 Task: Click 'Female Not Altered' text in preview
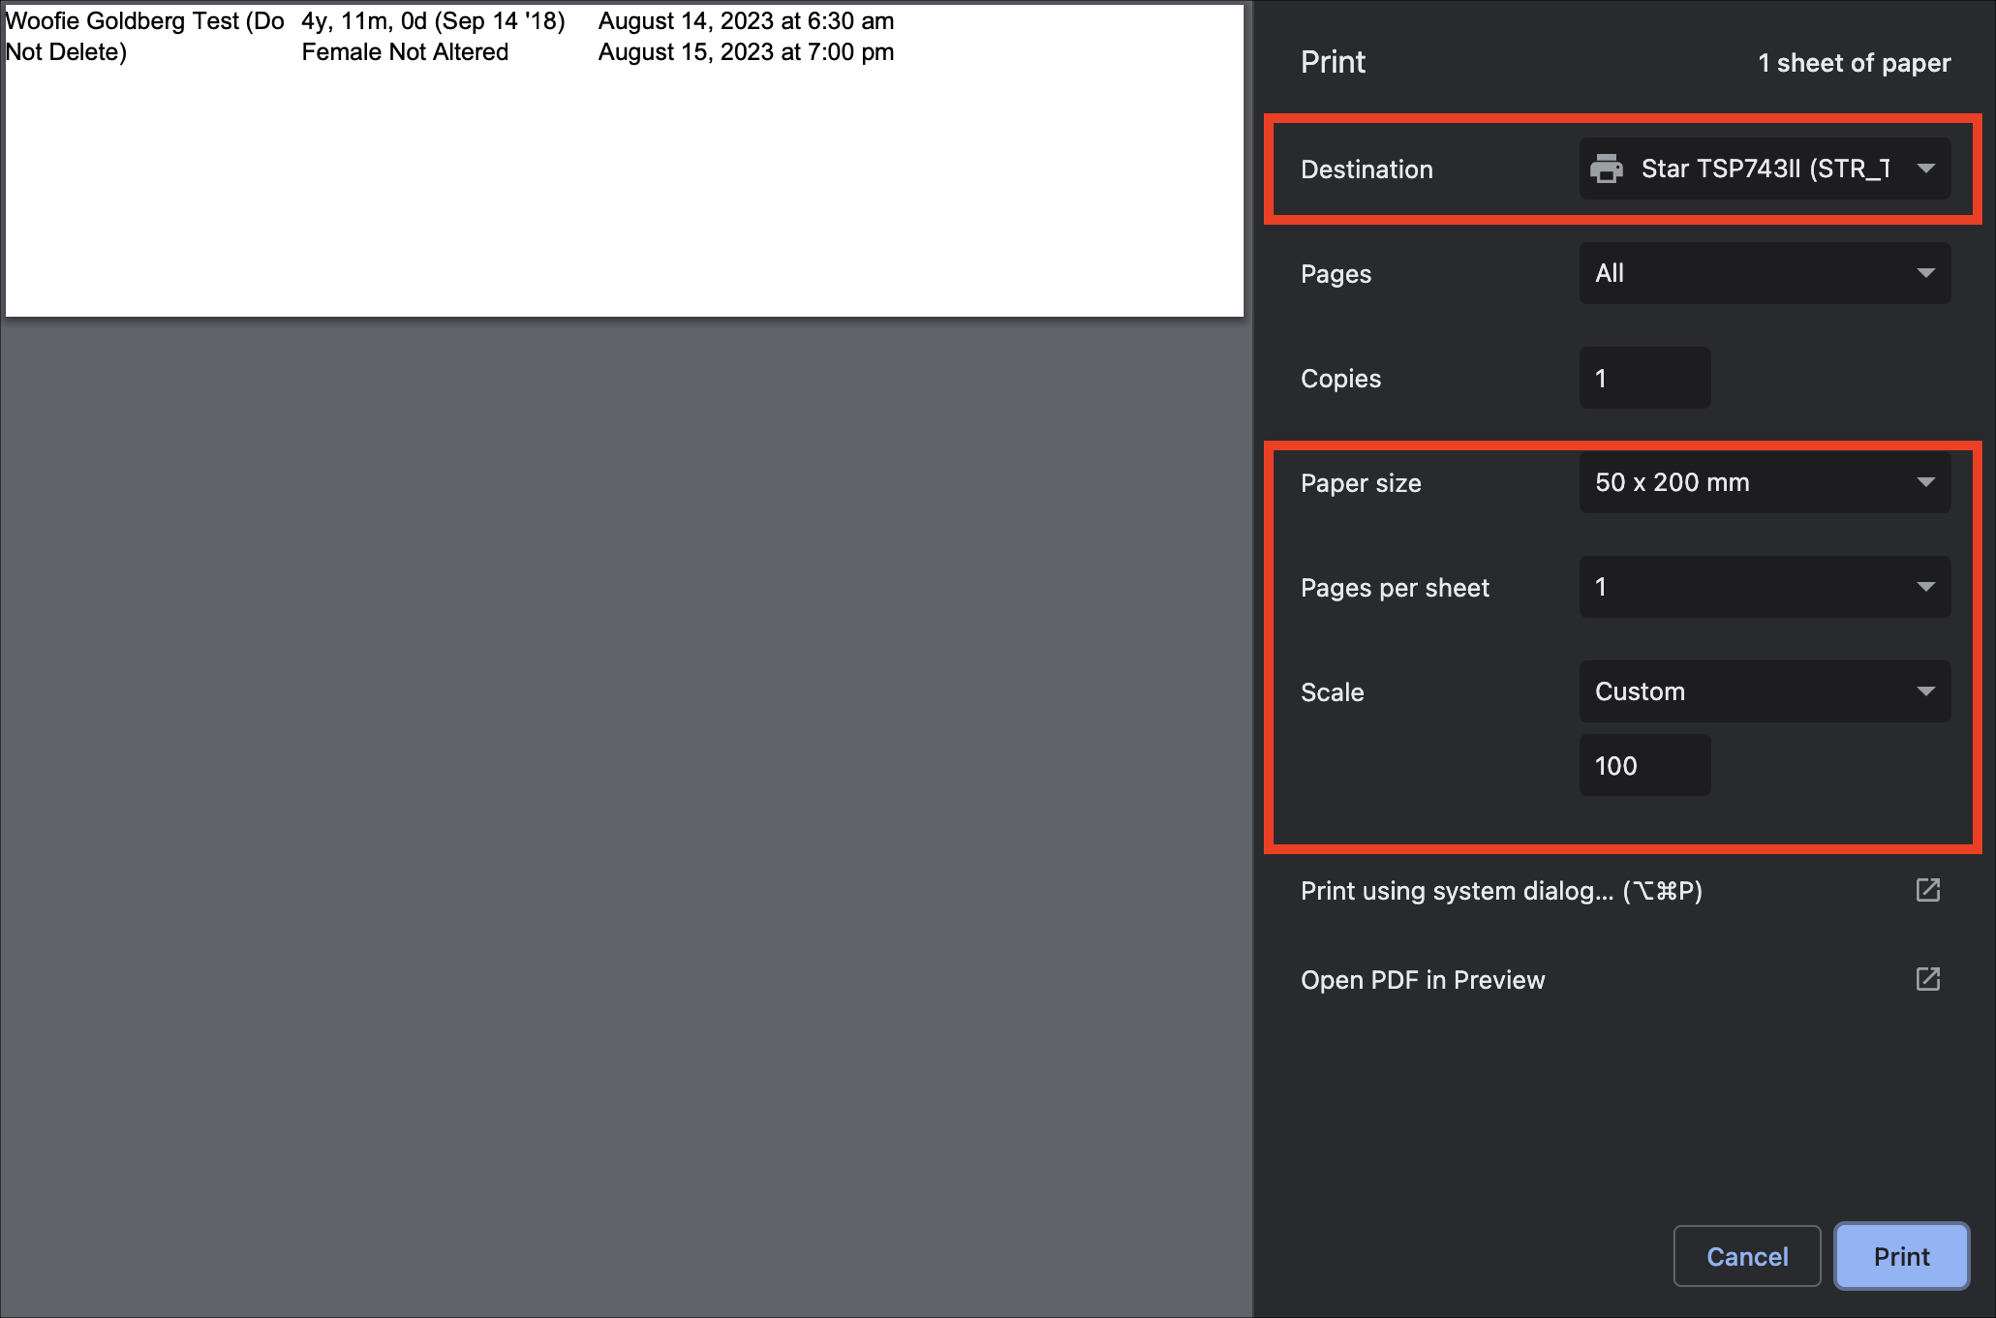coord(405,52)
